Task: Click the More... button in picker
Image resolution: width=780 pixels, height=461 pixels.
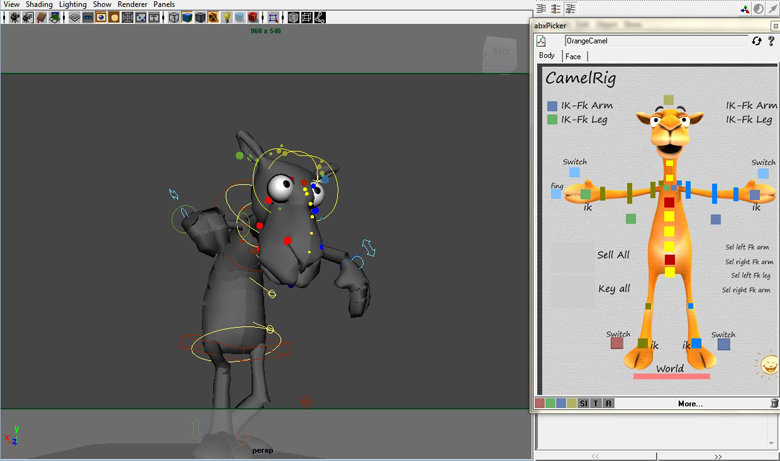Action: 690,404
